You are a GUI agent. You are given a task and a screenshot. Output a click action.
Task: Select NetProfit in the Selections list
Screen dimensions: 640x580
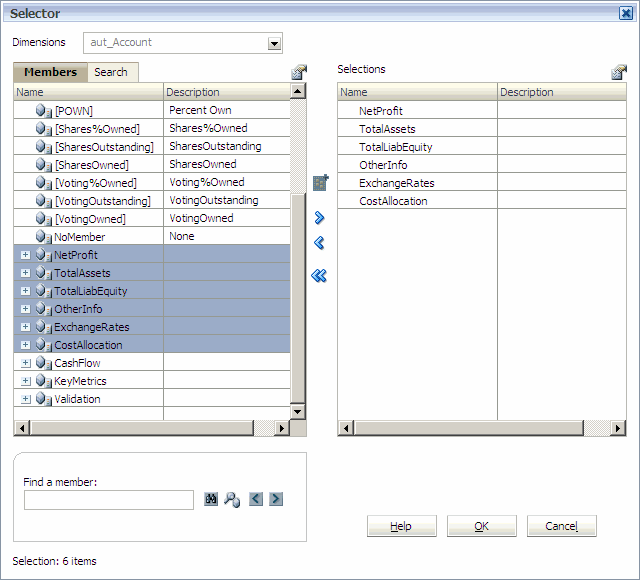(380, 111)
